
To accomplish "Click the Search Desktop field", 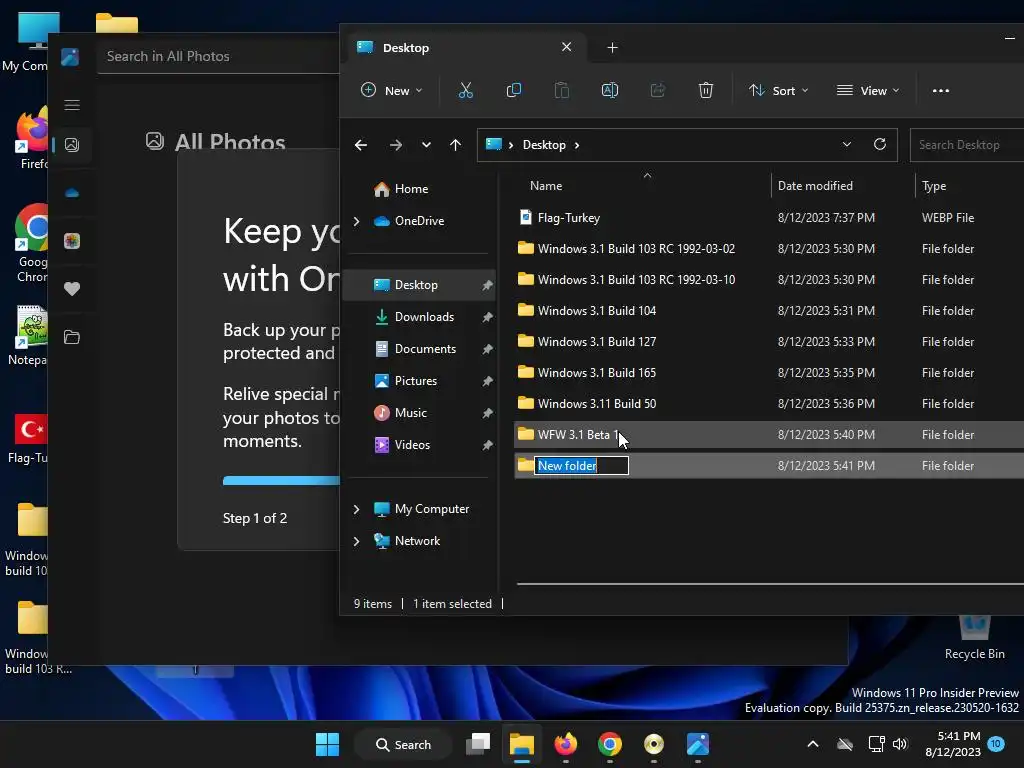I will pyautogui.click(x=967, y=145).
